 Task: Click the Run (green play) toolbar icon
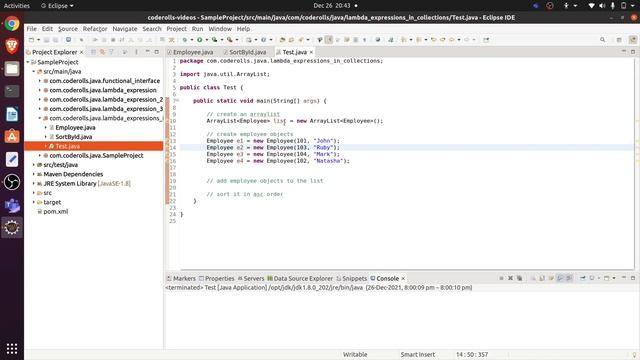(x=200, y=40)
